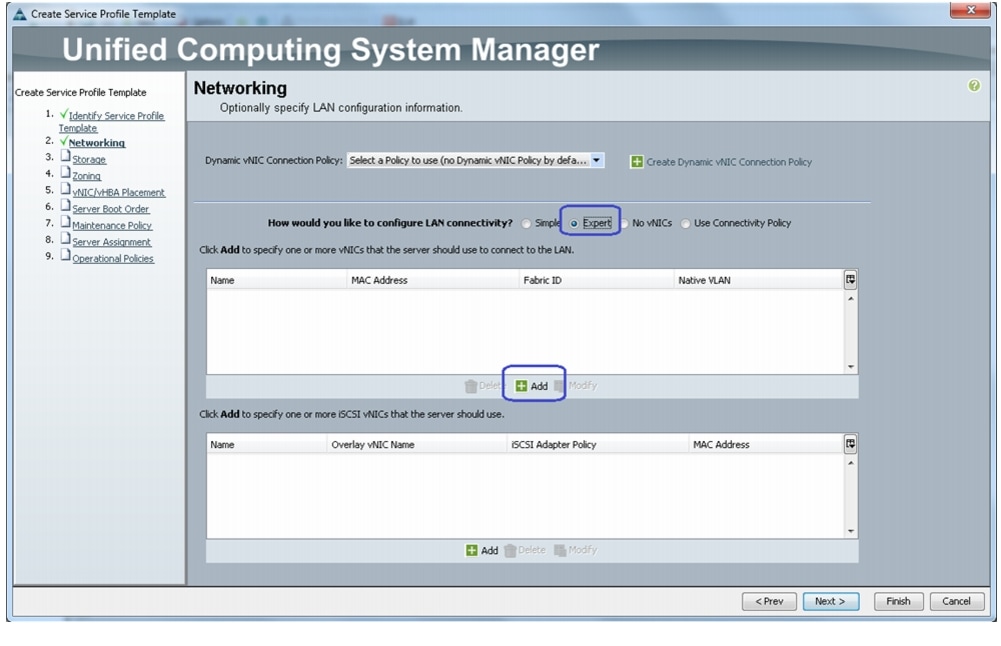Click the Fabric ID column header
The width and height of the screenshot is (1001, 646).
pos(596,280)
